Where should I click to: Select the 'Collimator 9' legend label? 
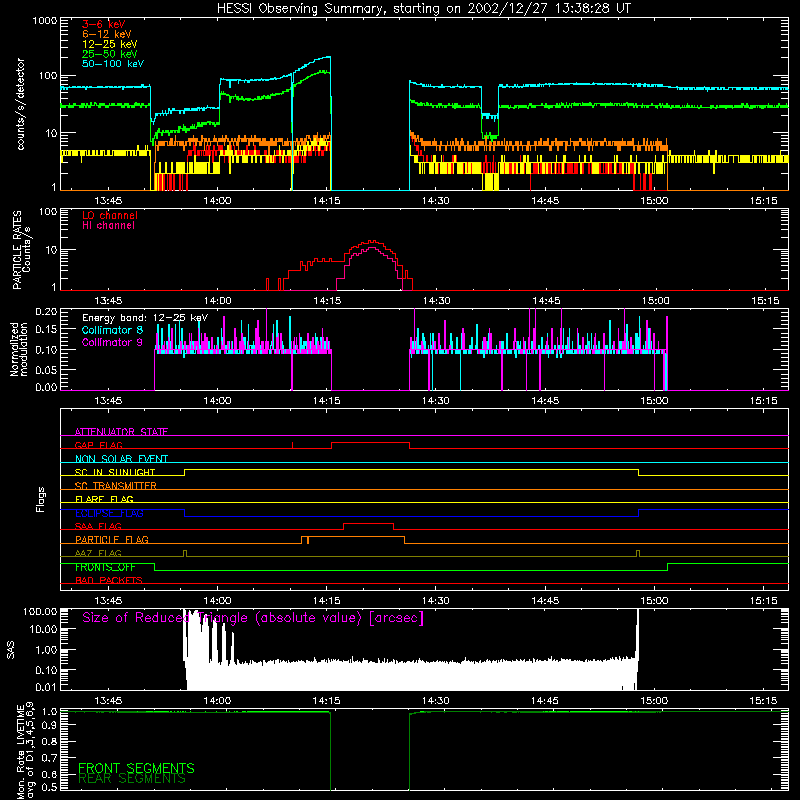tap(112, 342)
